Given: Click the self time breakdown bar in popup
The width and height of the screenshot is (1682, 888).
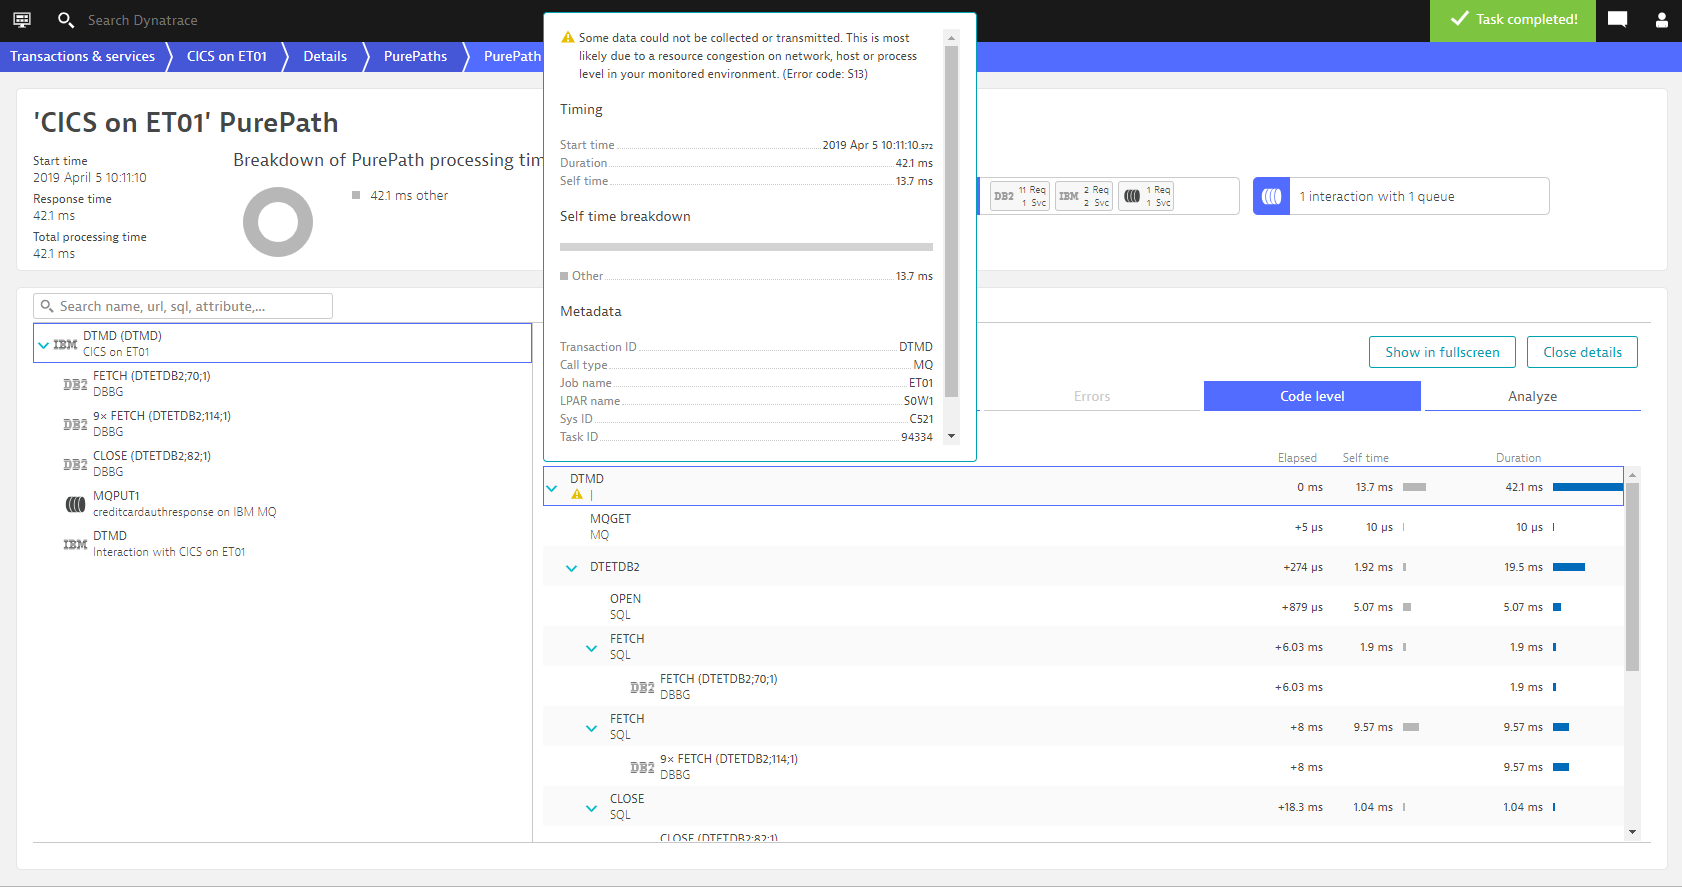Looking at the screenshot, I should tap(746, 246).
